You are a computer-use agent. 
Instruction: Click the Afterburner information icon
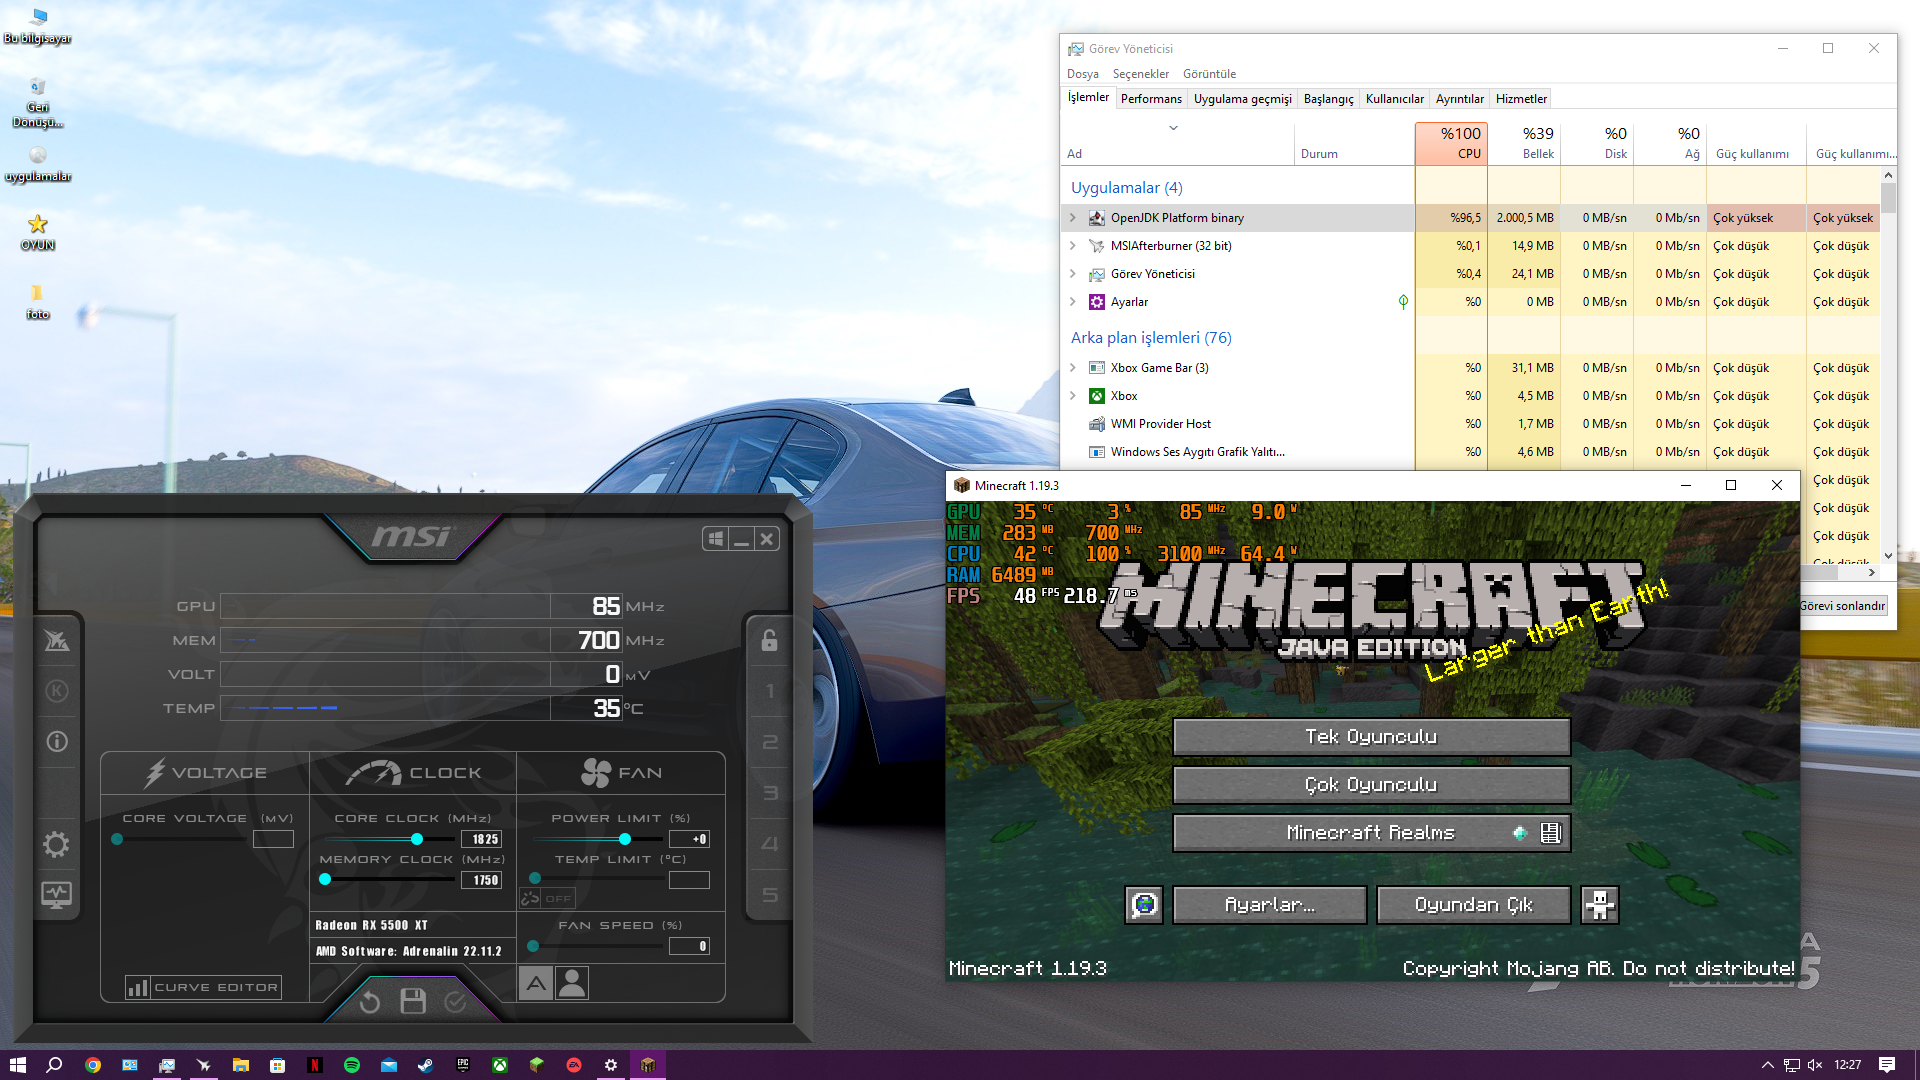click(57, 741)
